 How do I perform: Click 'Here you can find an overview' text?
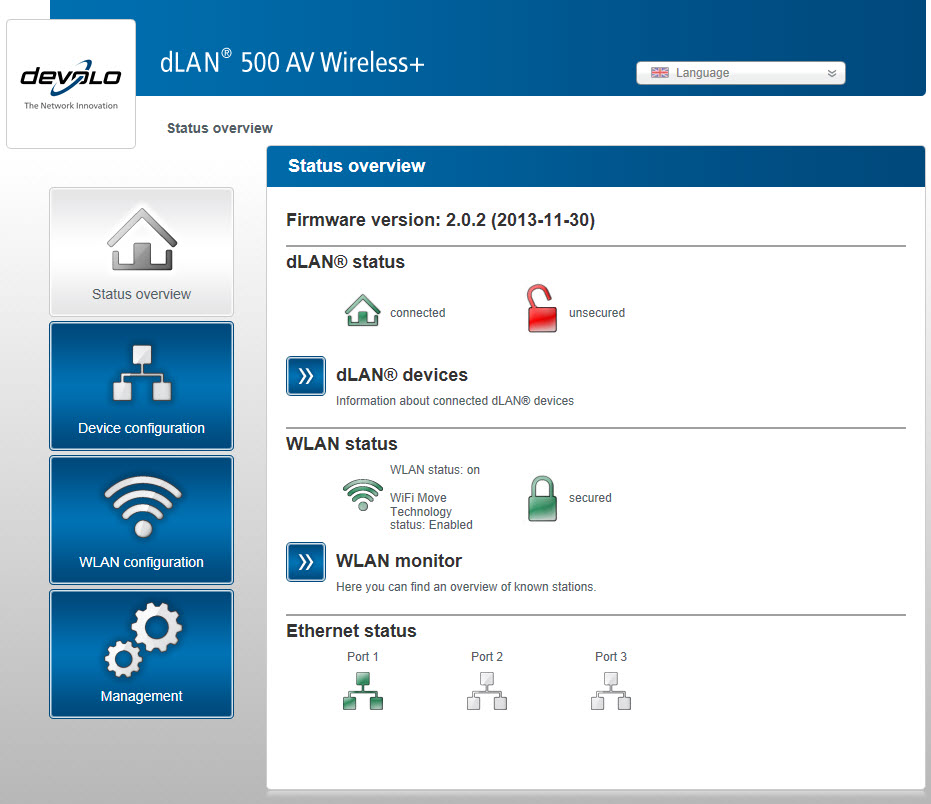466,587
